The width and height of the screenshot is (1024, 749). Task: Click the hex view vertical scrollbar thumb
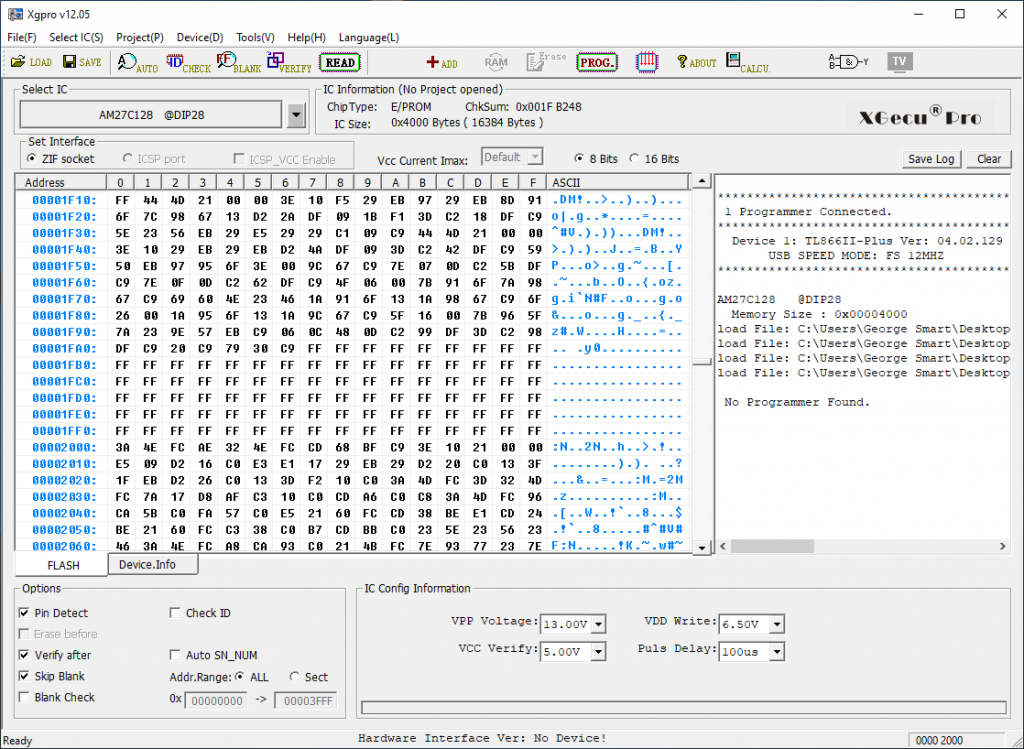click(701, 361)
